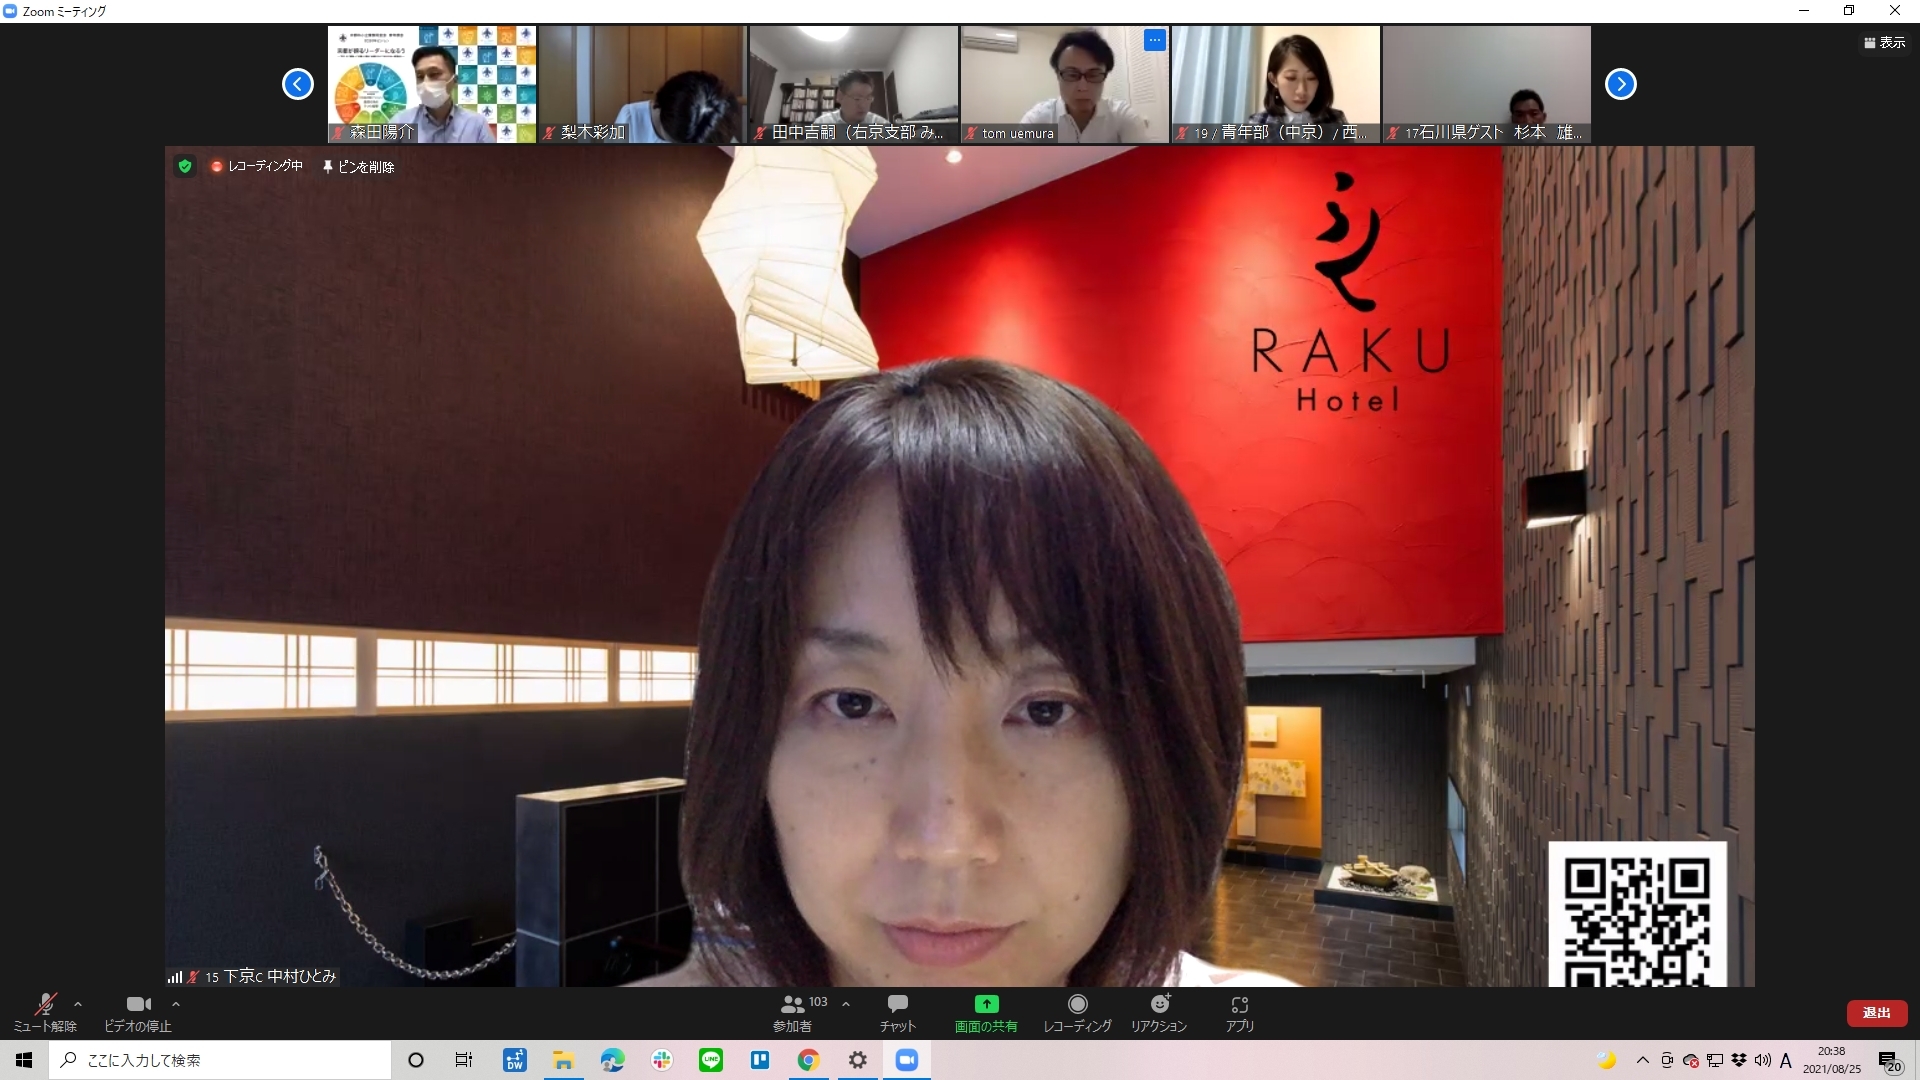Open more options on tom uemura thumbnail
This screenshot has height=1080, width=1920.
[1155, 41]
